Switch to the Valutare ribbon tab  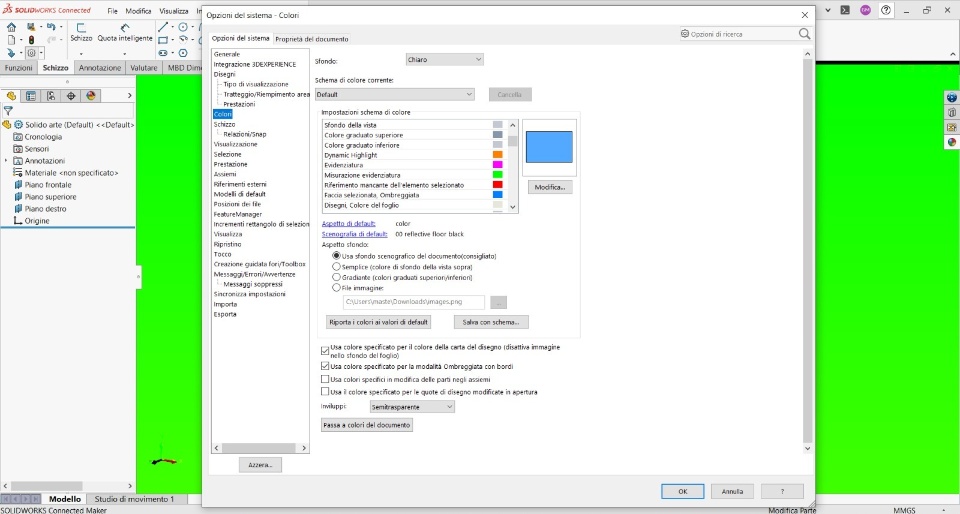(144, 68)
